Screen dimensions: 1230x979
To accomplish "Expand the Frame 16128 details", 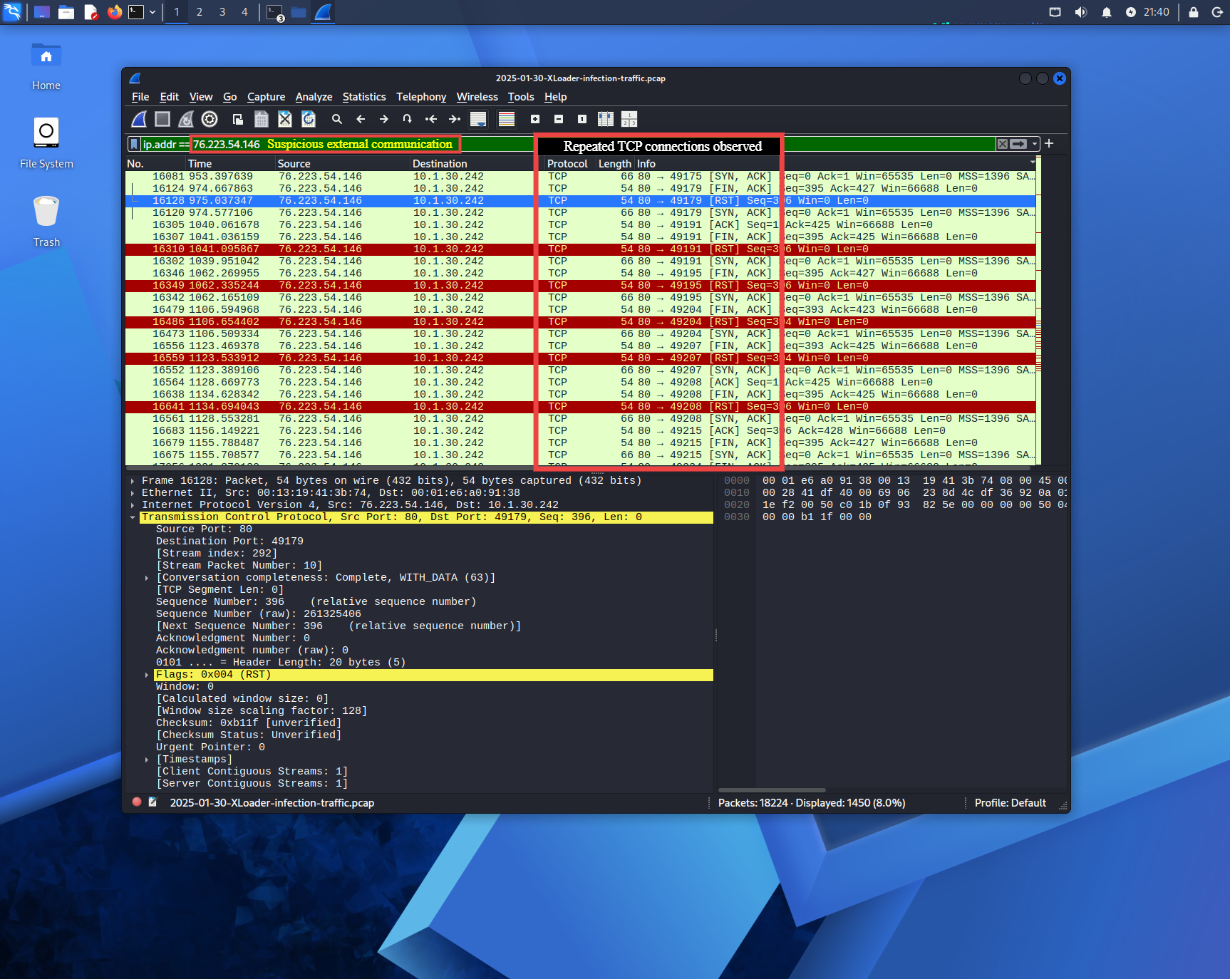I will tap(134, 481).
